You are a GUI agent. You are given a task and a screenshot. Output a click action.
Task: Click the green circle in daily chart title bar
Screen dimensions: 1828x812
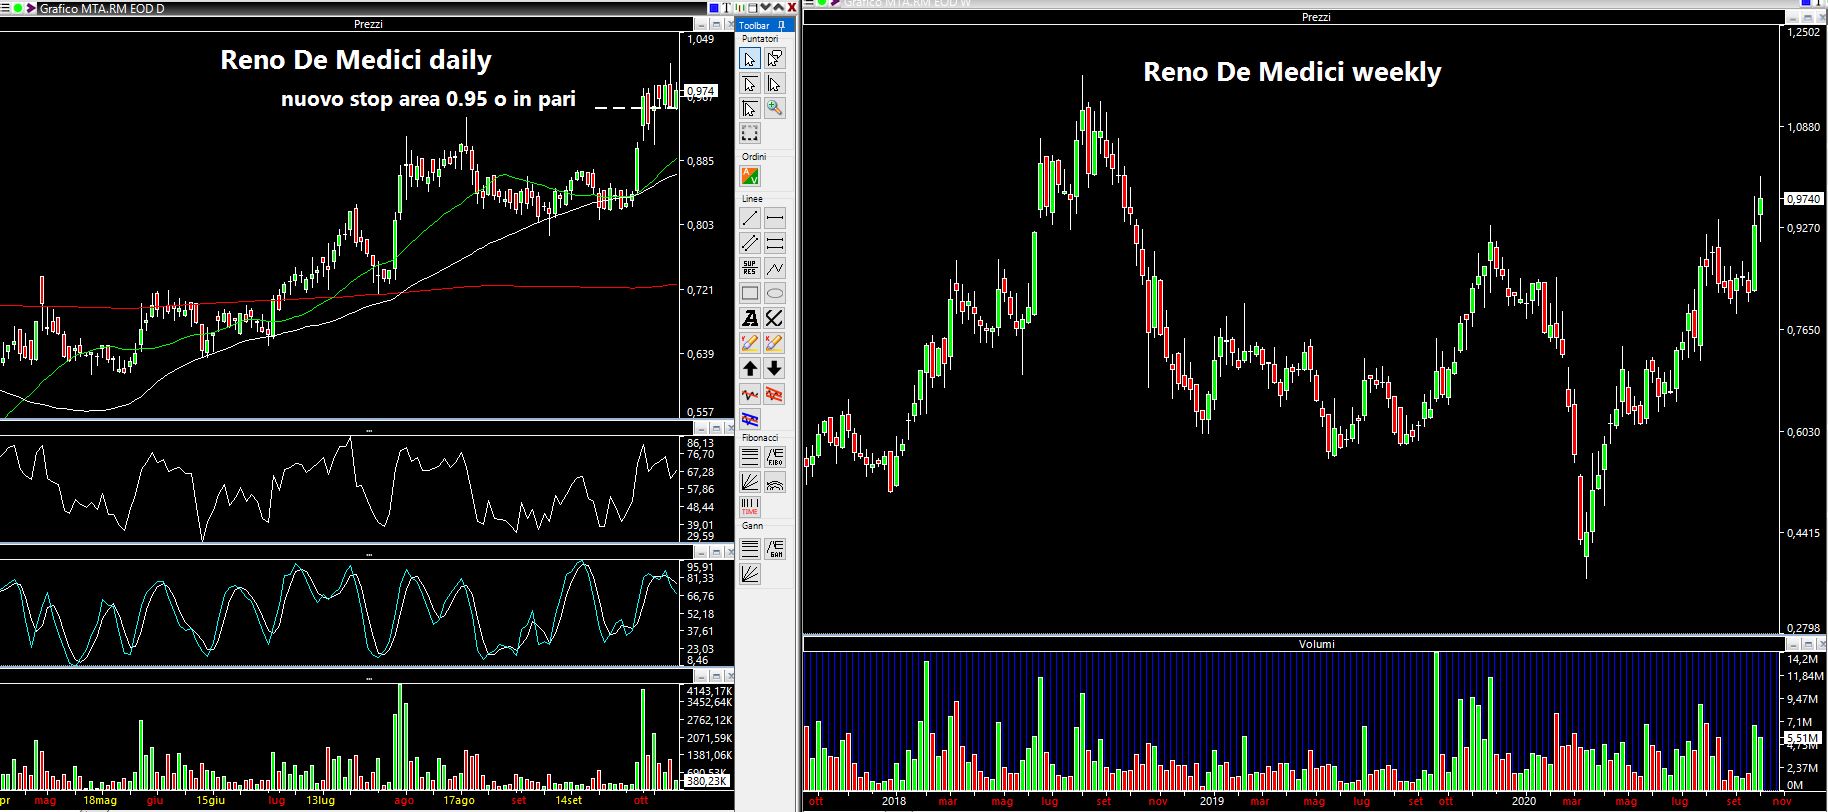[x=18, y=8]
